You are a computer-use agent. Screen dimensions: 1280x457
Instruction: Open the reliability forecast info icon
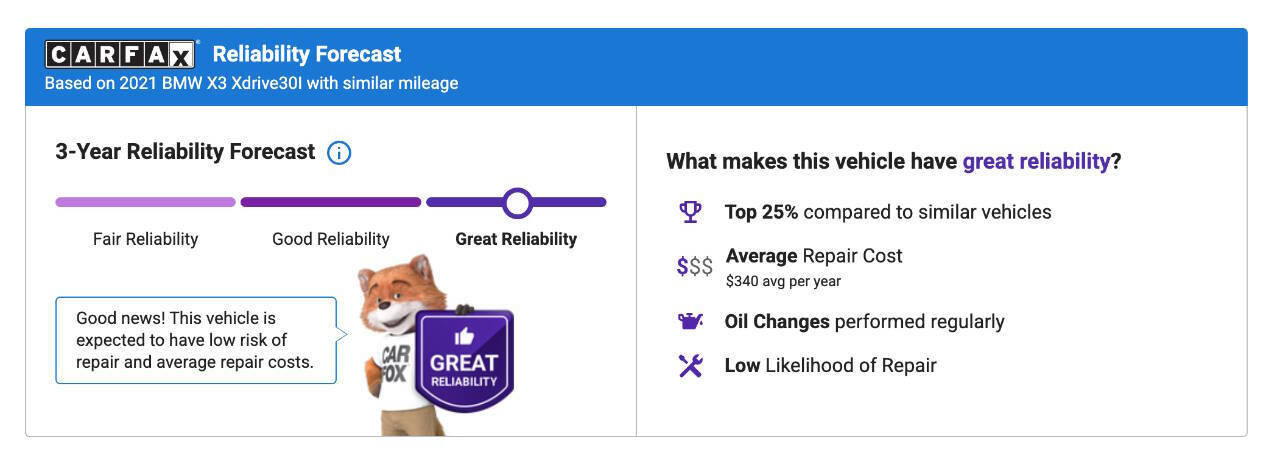pyautogui.click(x=339, y=153)
